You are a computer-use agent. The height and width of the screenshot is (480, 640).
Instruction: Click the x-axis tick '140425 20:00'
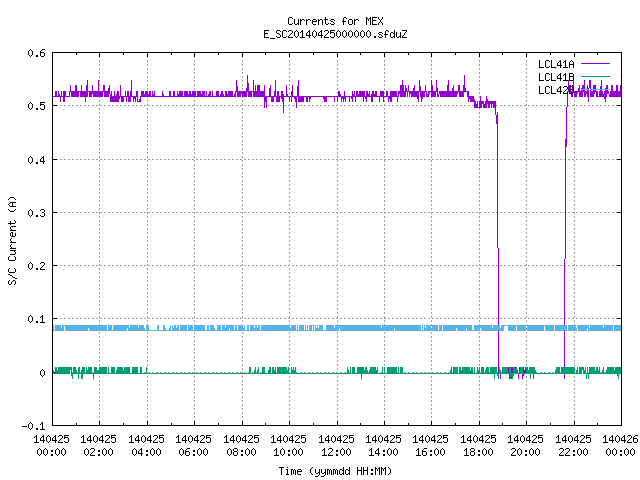[525, 446]
